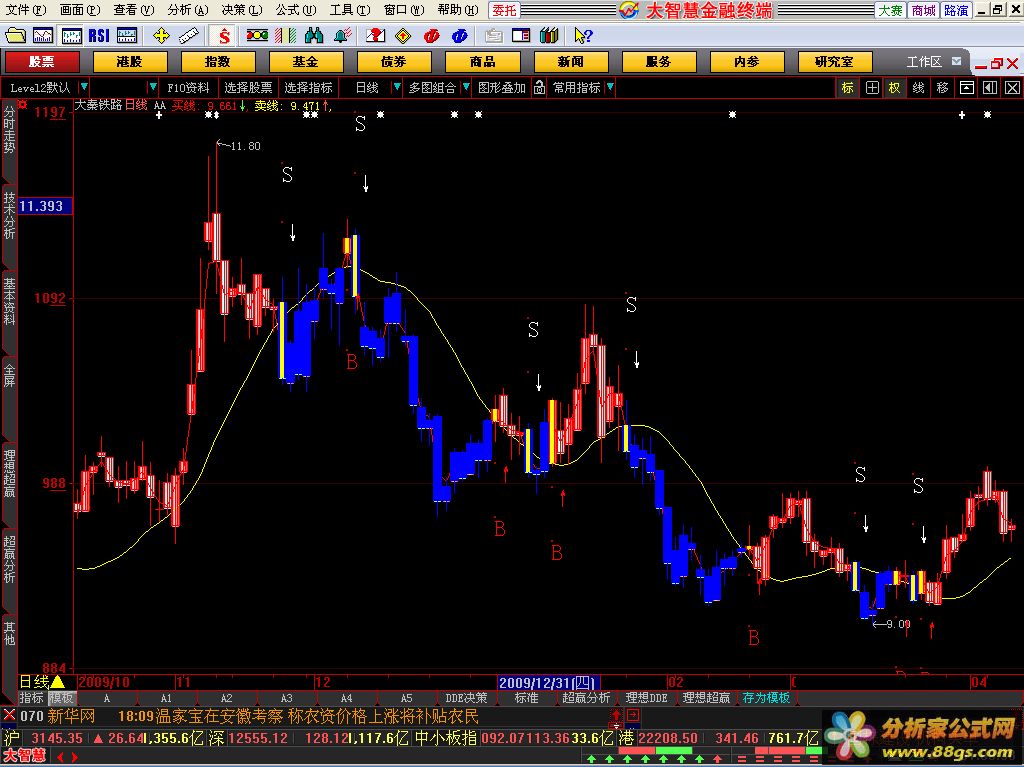The width and height of the screenshot is (1024, 767).
Task: Click the lock icon beside 图形叠加
Action: point(539,88)
